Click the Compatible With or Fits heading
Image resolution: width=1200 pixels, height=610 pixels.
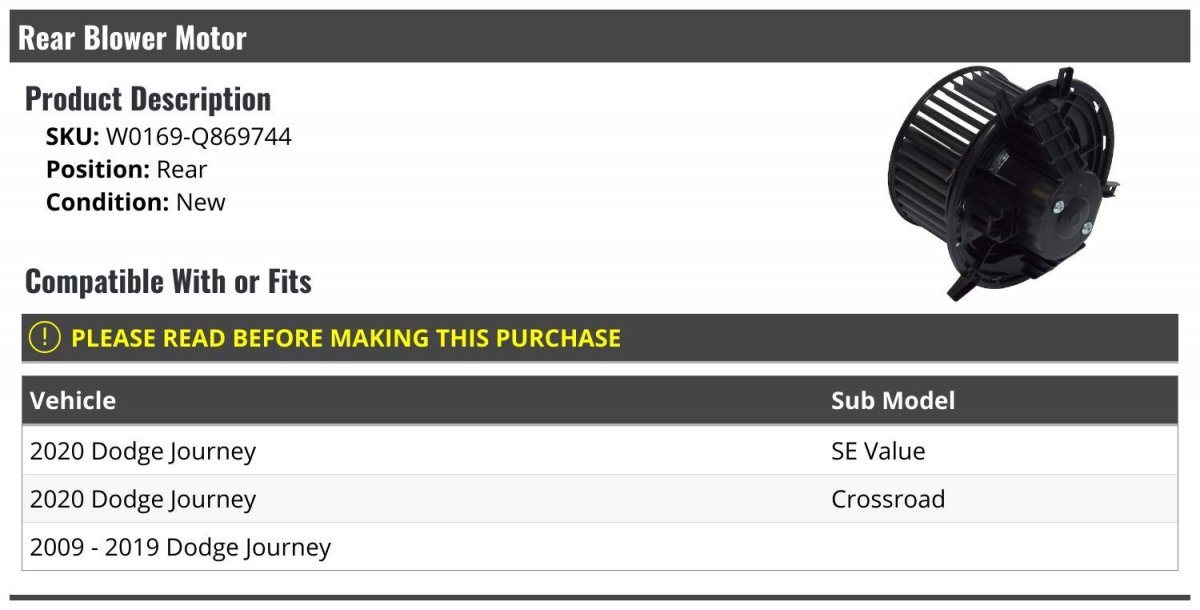click(x=168, y=282)
